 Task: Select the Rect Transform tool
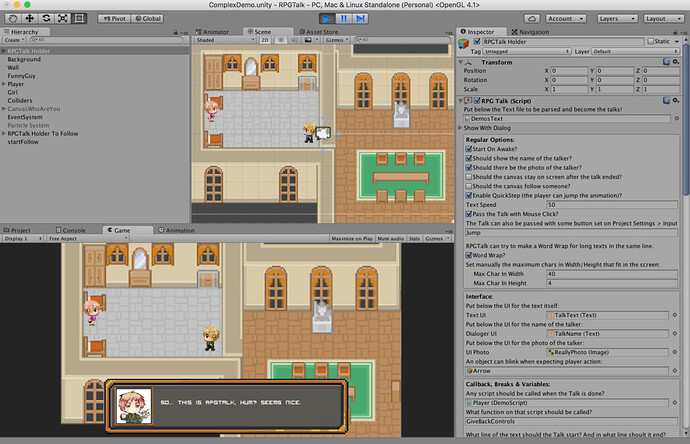[79, 18]
